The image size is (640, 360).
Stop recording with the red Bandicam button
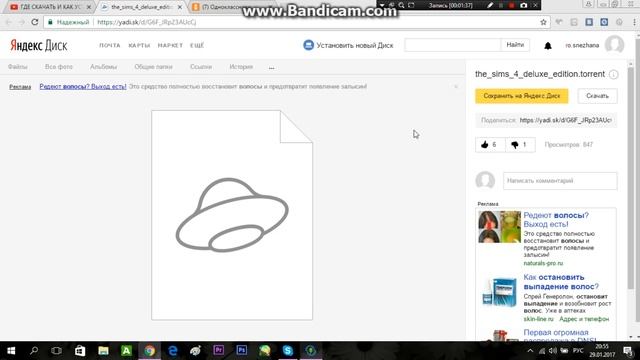coord(511,5)
